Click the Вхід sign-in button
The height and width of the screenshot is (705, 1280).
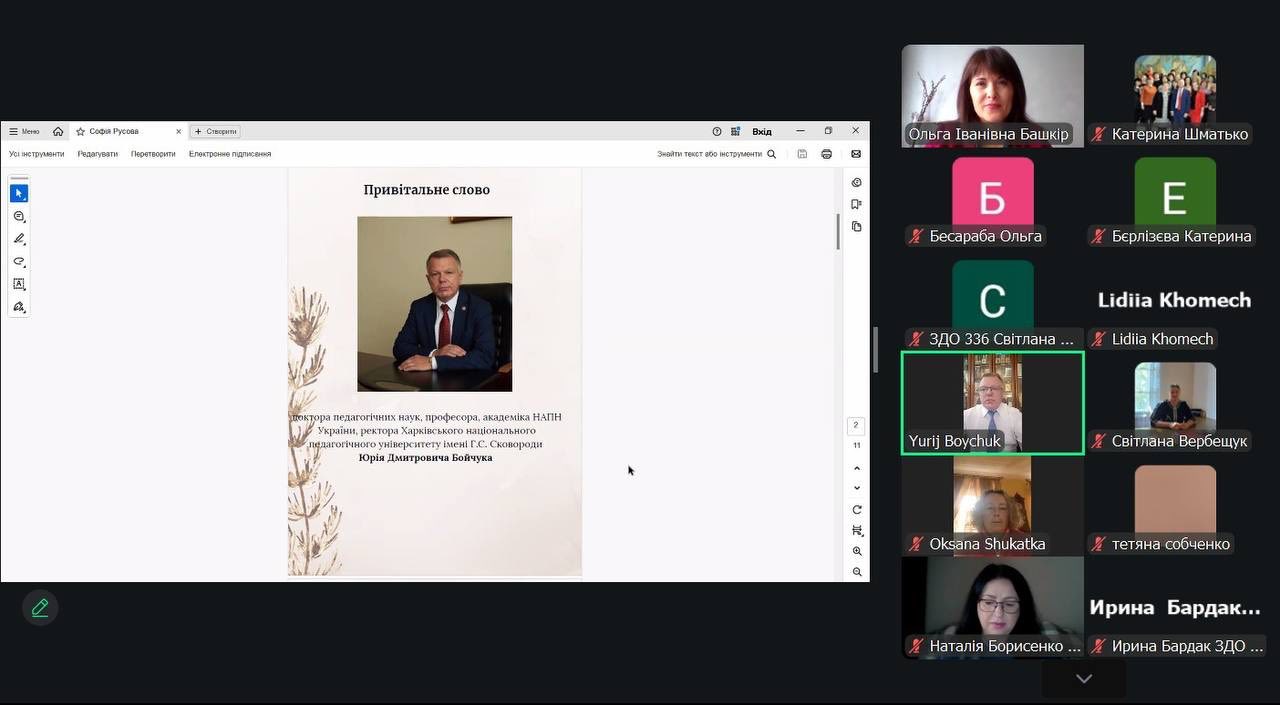761,131
